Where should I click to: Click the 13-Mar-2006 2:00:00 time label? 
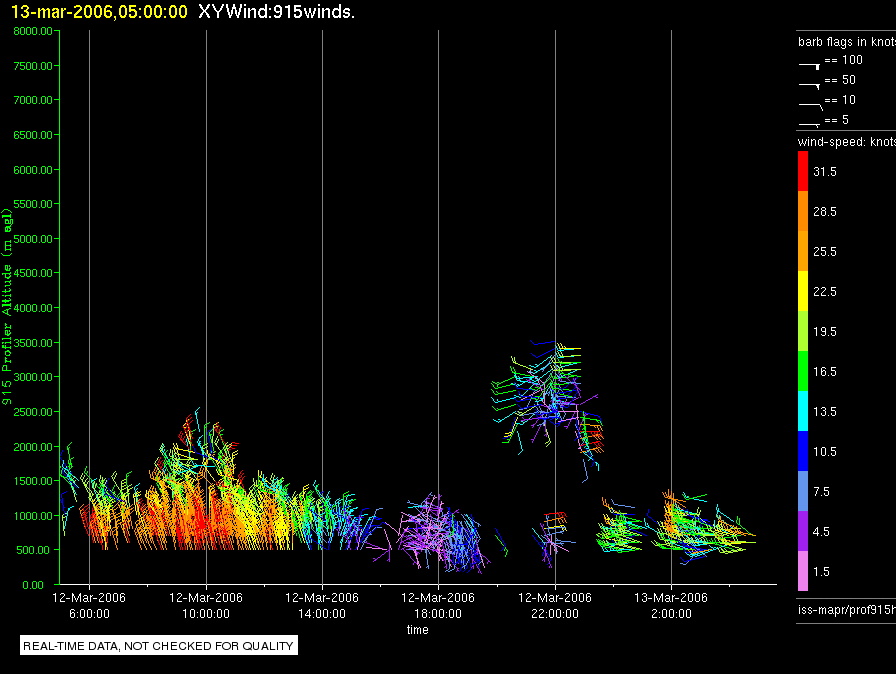tap(671, 605)
